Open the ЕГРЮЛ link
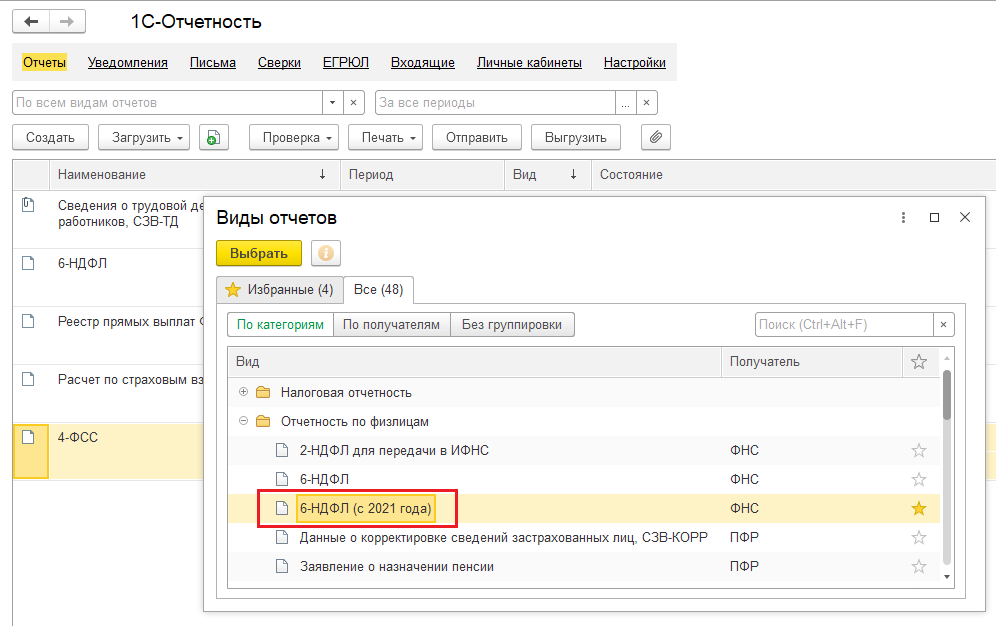Image resolution: width=996 pixels, height=626 pixels. [x=346, y=62]
